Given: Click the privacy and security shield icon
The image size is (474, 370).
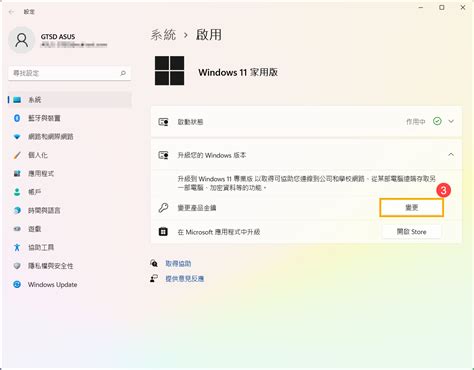Looking at the screenshot, I should (x=17, y=266).
